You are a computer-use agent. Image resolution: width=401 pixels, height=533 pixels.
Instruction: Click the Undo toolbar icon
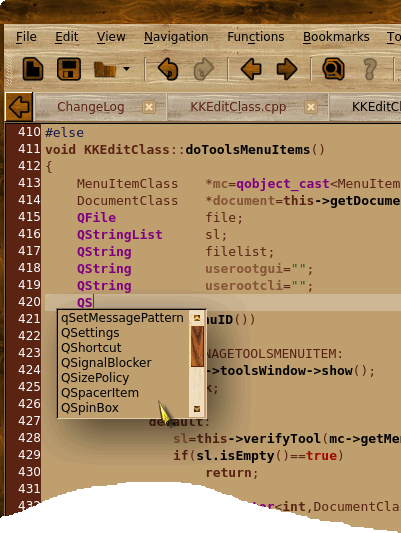[x=168, y=69]
